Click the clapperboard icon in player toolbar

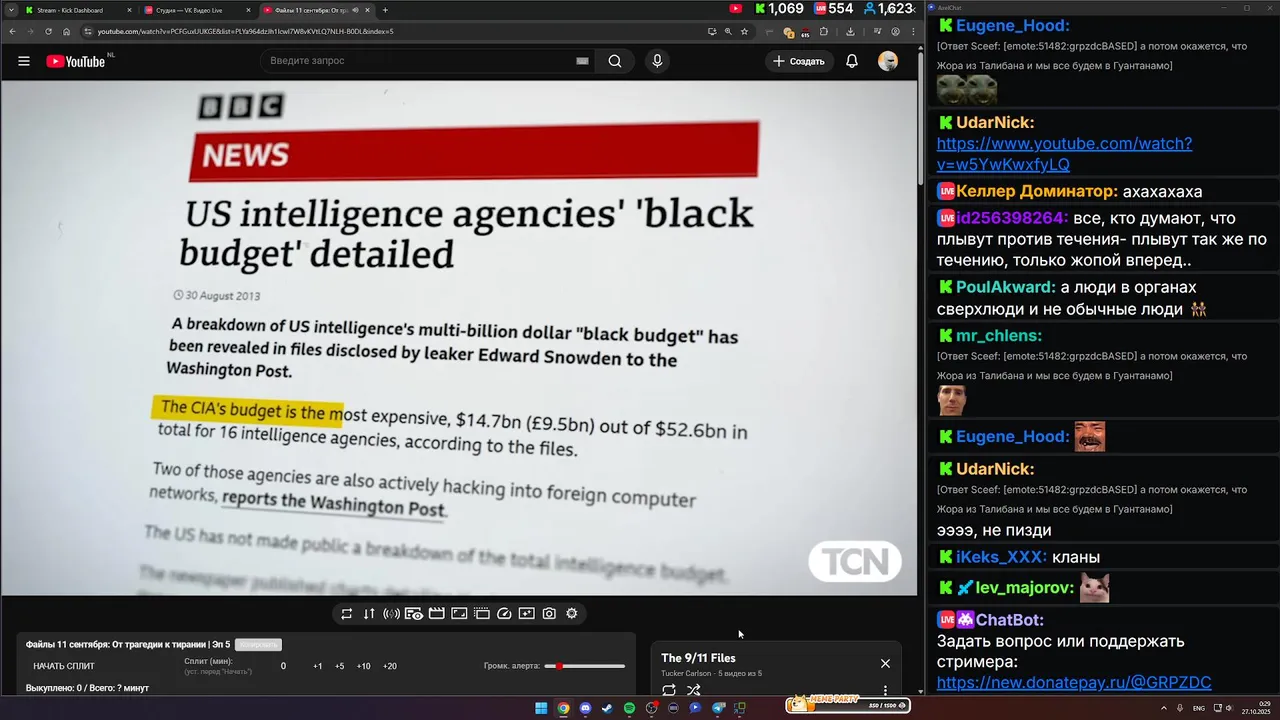pyautogui.click(x=437, y=614)
